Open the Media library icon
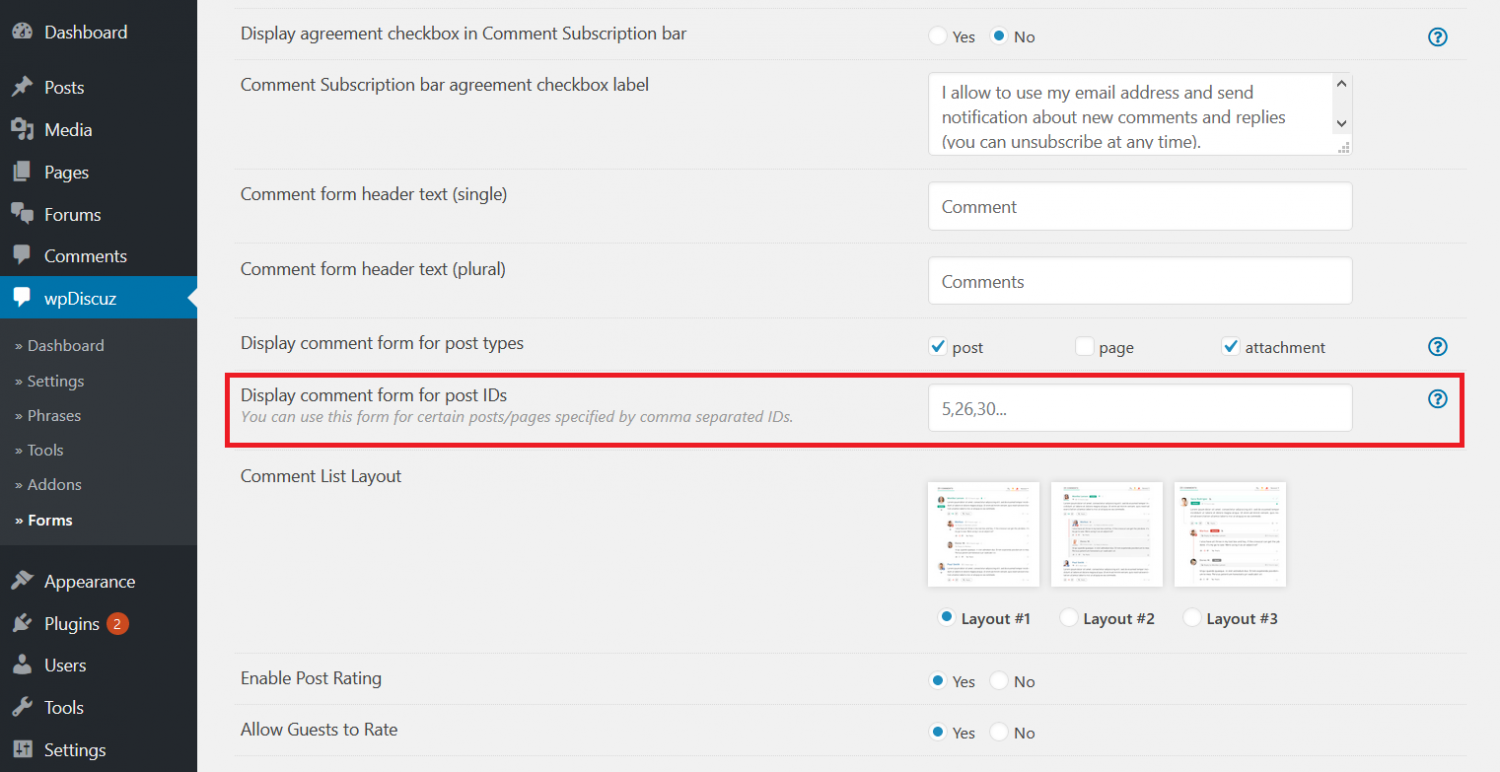The image size is (1500, 772). click(22, 129)
